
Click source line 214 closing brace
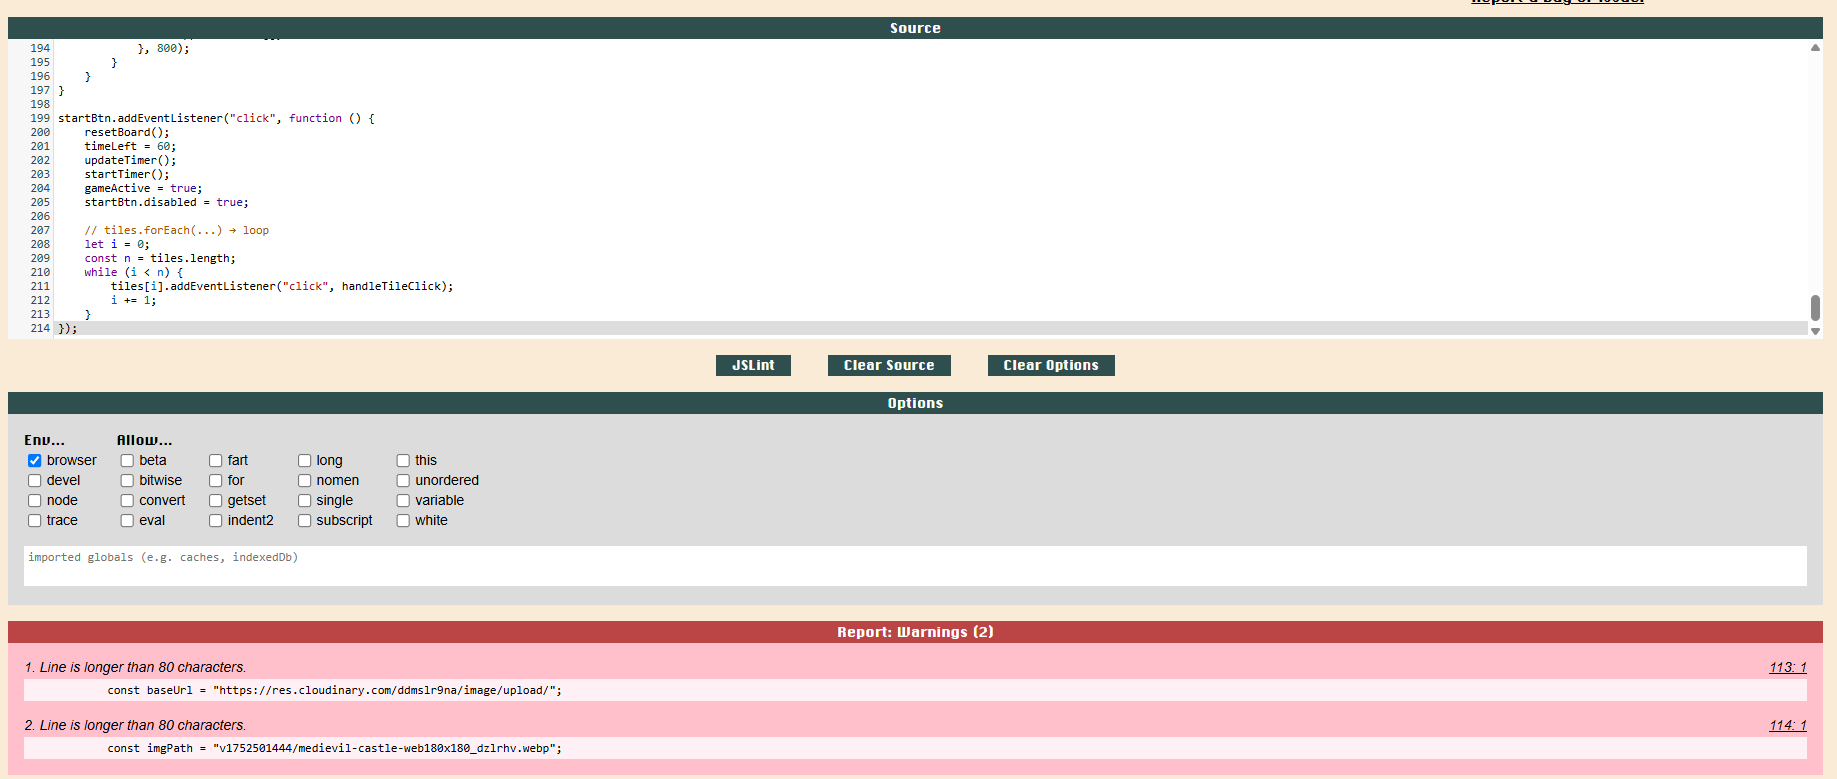[x=67, y=328]
